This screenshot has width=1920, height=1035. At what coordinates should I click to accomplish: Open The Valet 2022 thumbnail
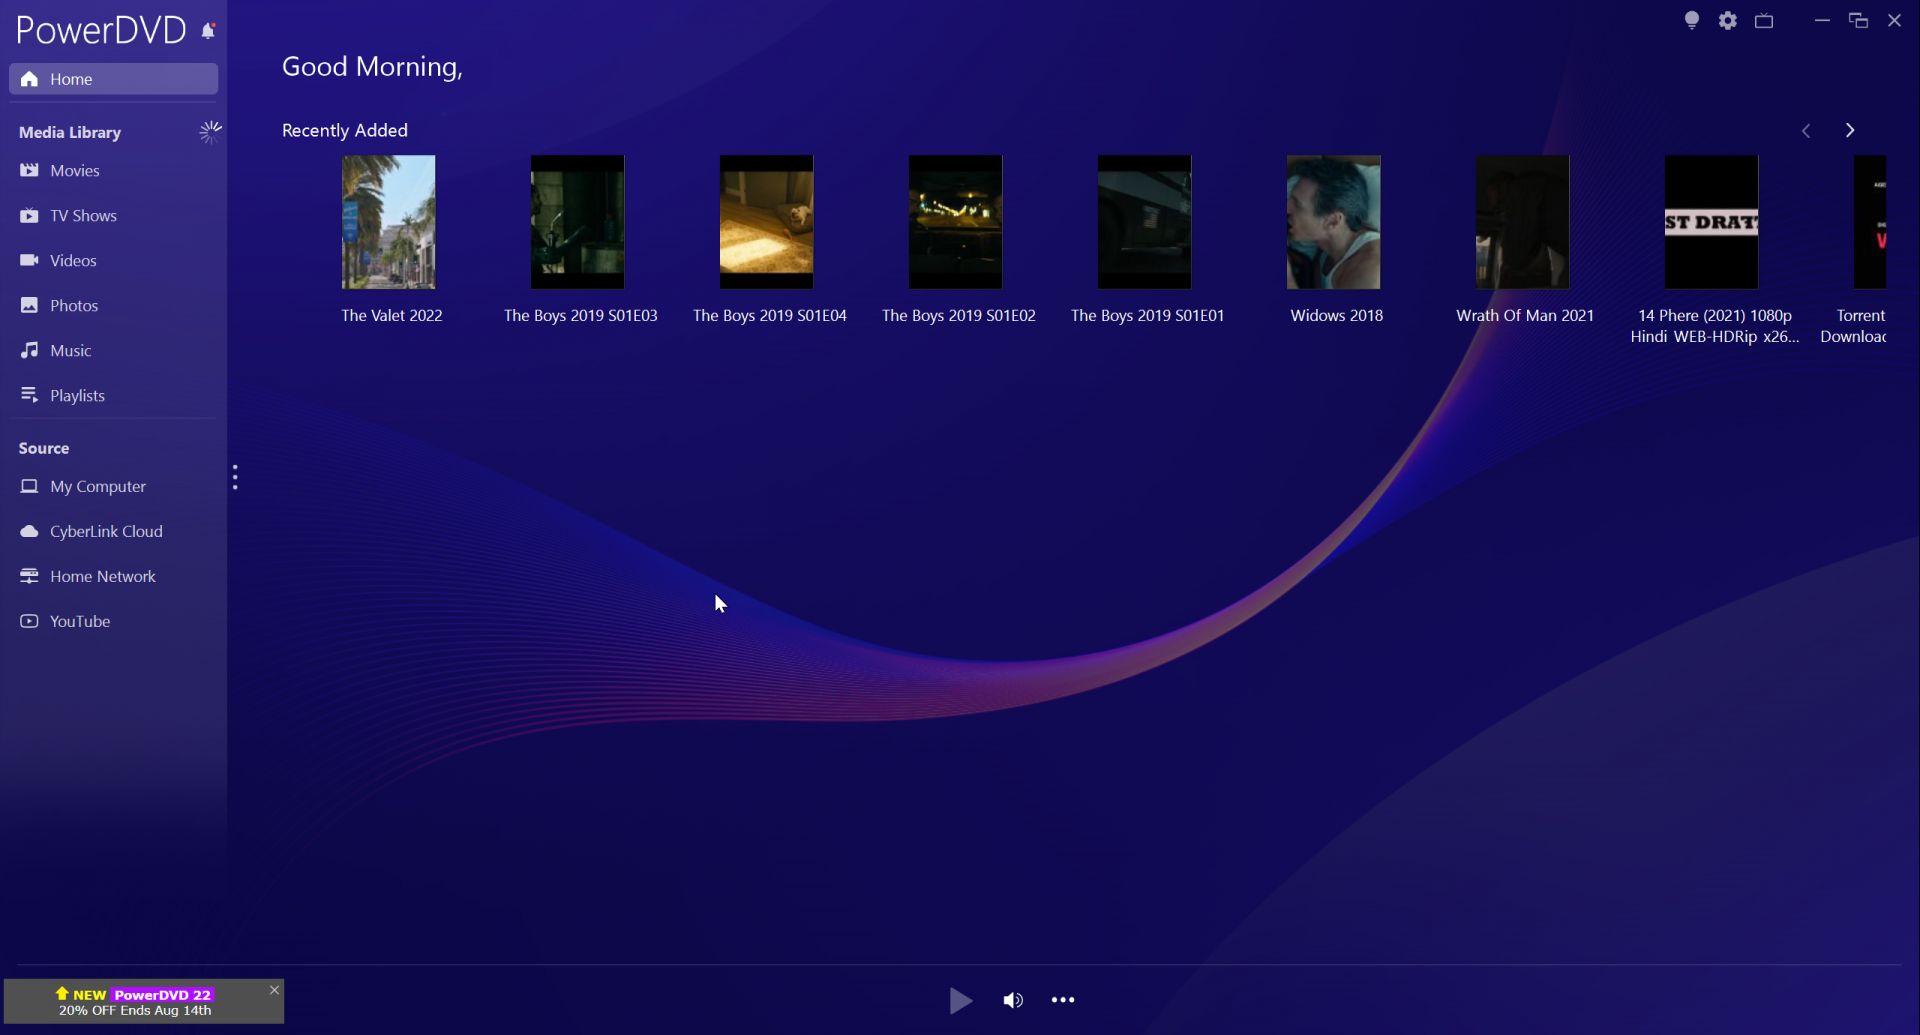tap(389, 222)
